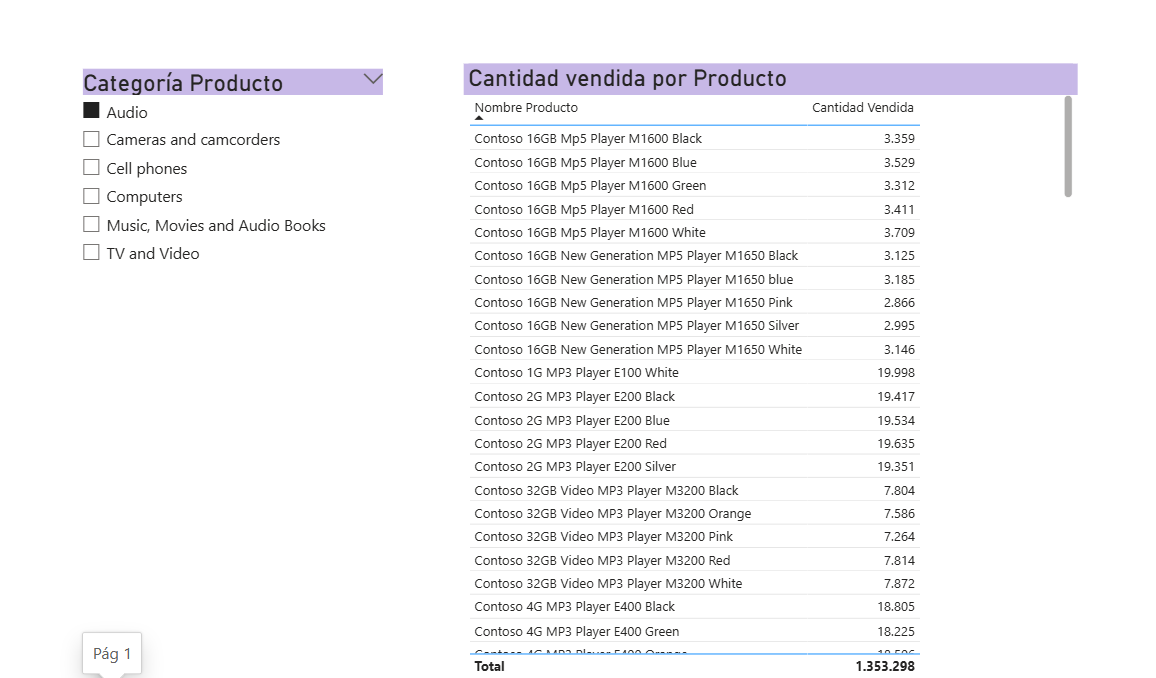Select row Contoso 4G MP3 Player E400 Black
The image size is (1156, 678).
(x=694, y=607)
